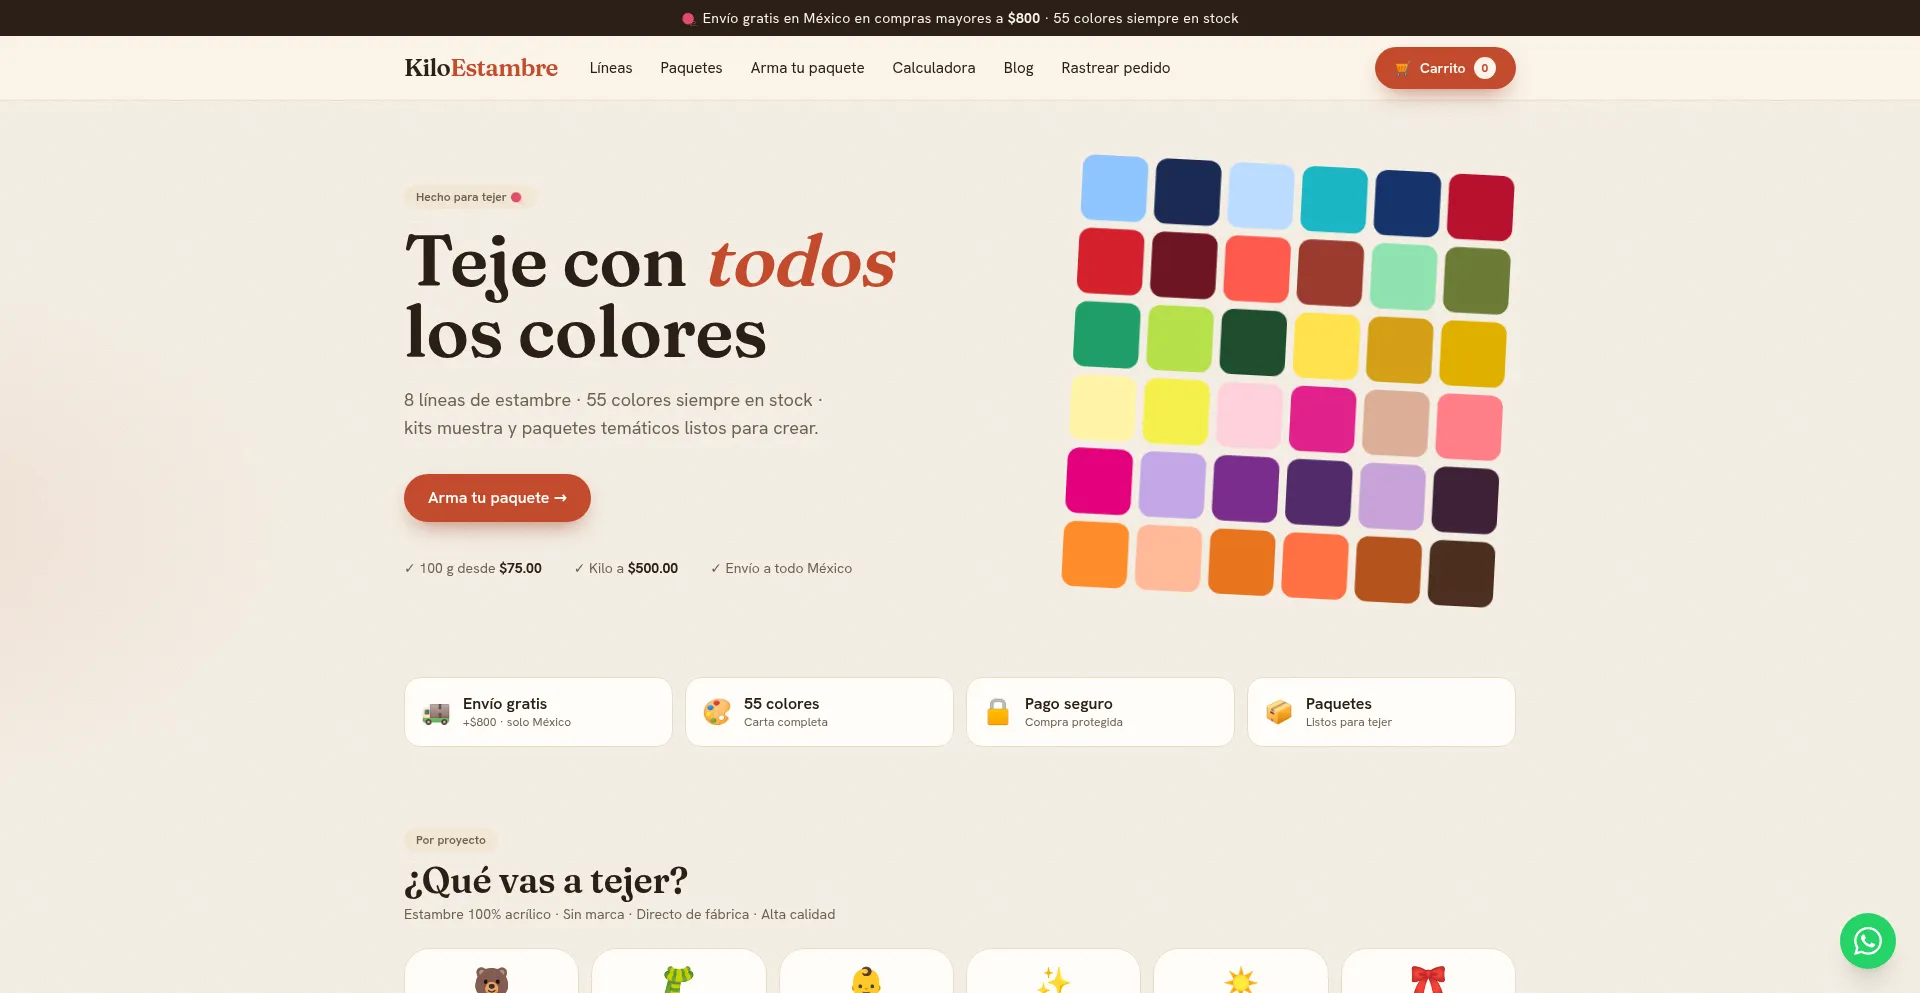Image resolution: width=1920 pixels, height=993 pixels.
Task: Pick the lime green swatch
Action: pyautogui.click(x=1180, y=338)
